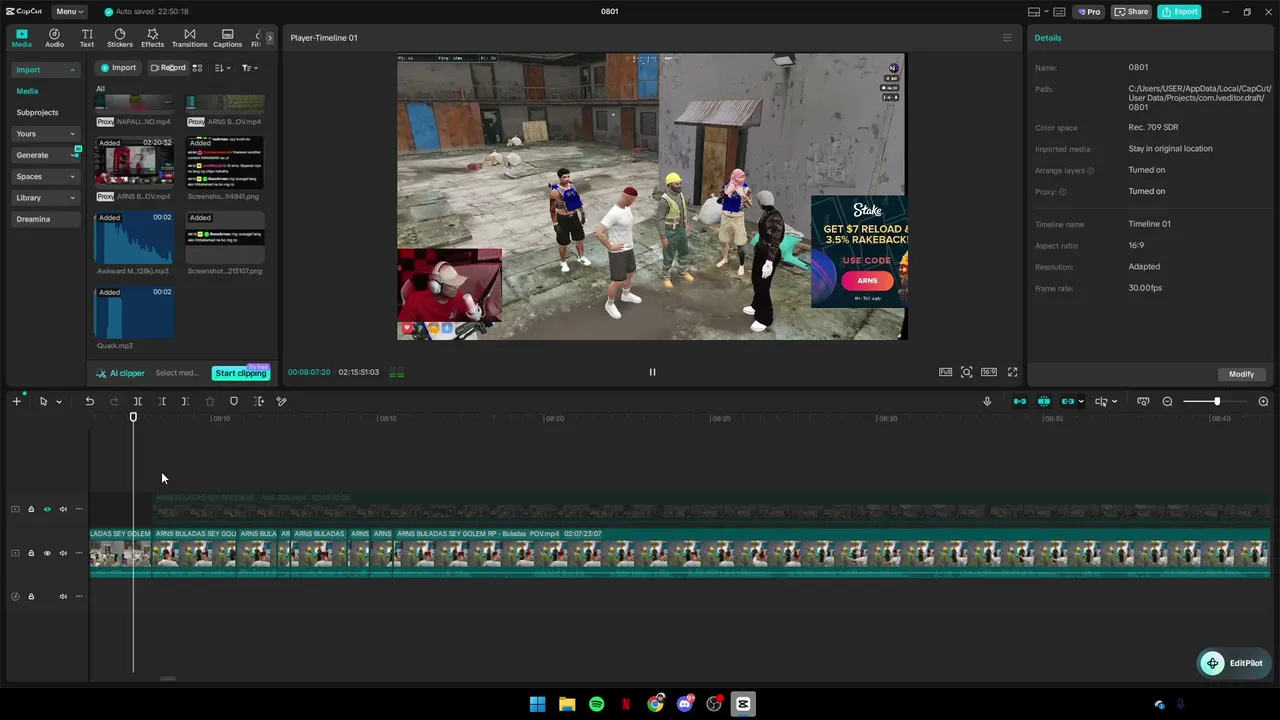Mute the audio track speaker

coord(63,596)
